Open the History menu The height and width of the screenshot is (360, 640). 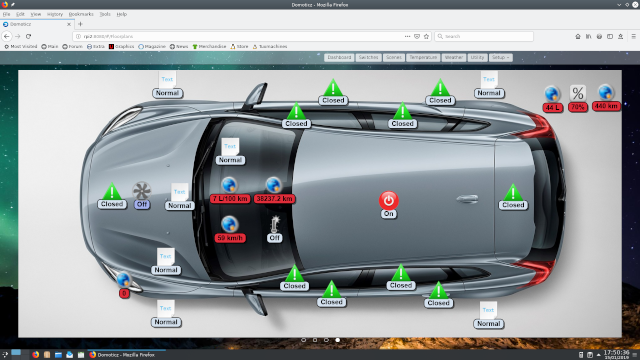(x=55, y=14)
